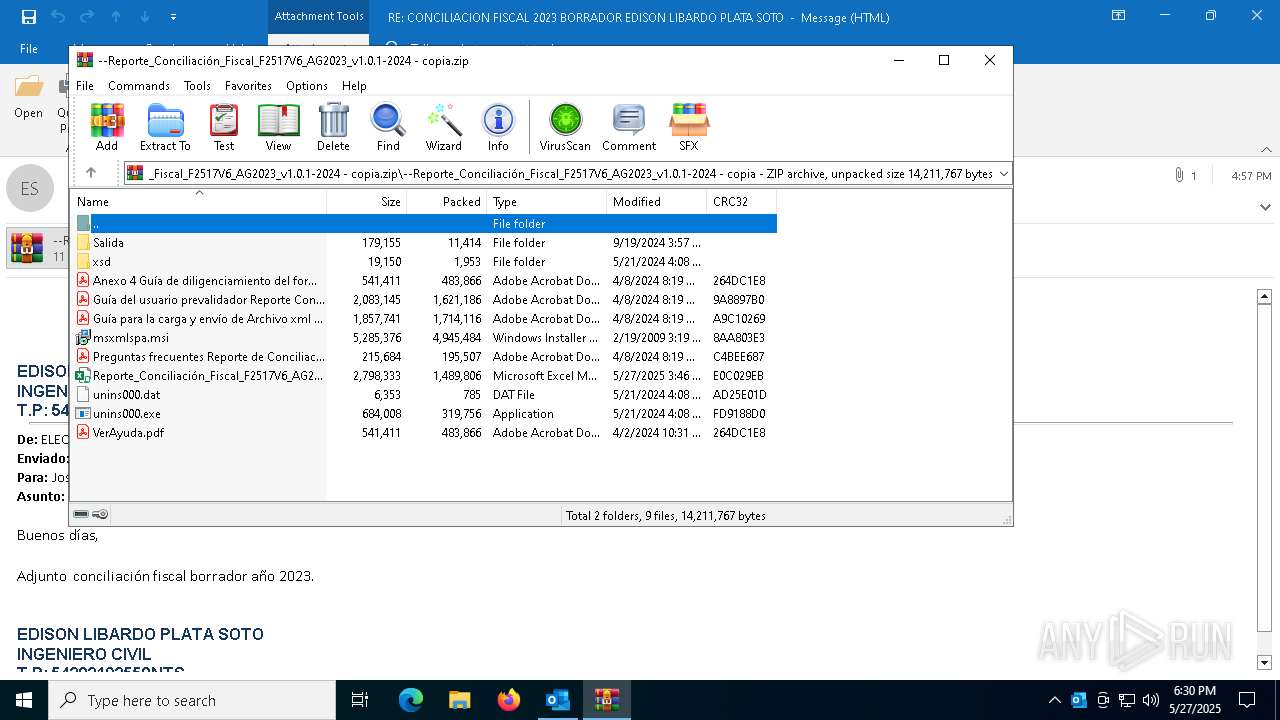Run the Test archive tool

(x=224, y=127)
